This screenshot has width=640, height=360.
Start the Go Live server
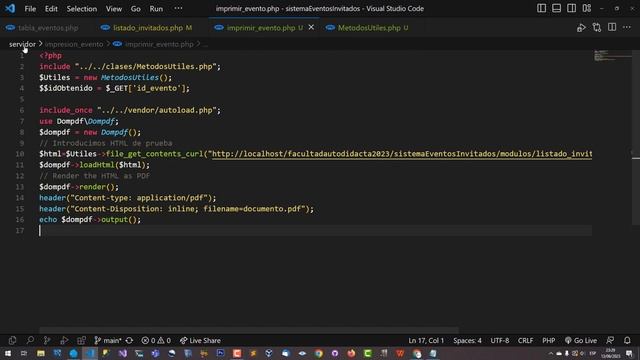(581, 340)
